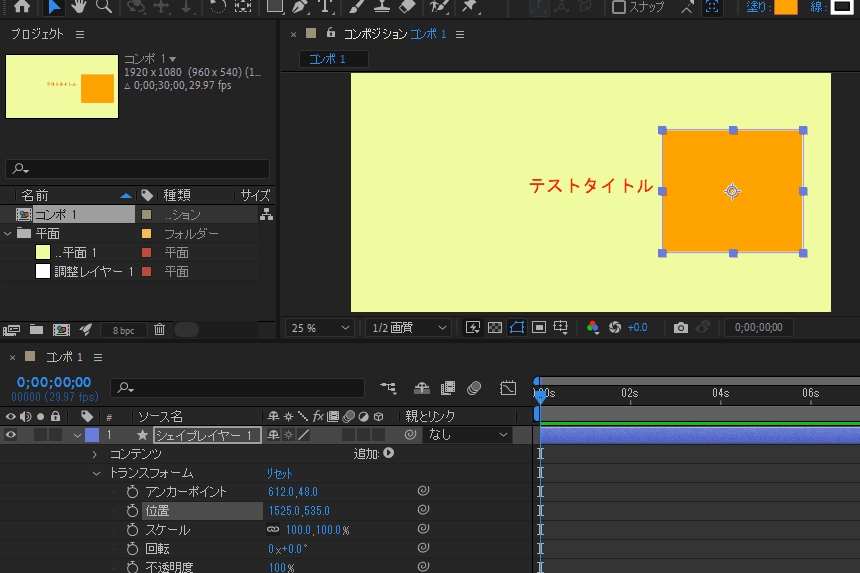
Task: Select the Zoom magnifier tool
Action: pos(104,7)
